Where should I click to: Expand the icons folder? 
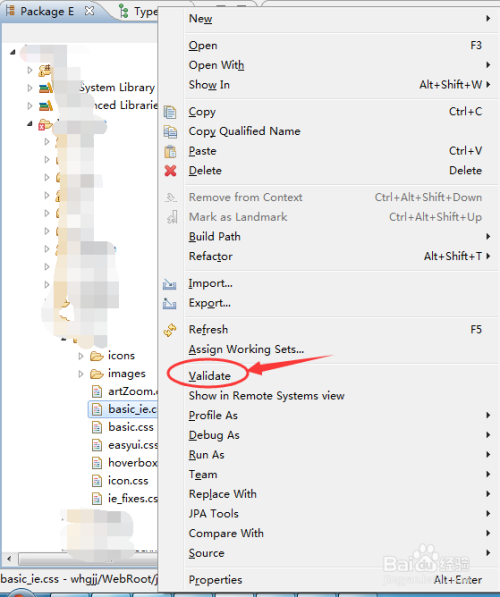[x=81, y=356]
